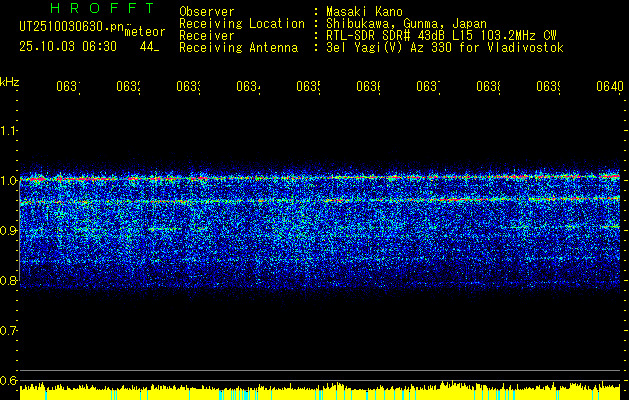
Task: Click the 0632 time marker
Action: tap(128, 87)
